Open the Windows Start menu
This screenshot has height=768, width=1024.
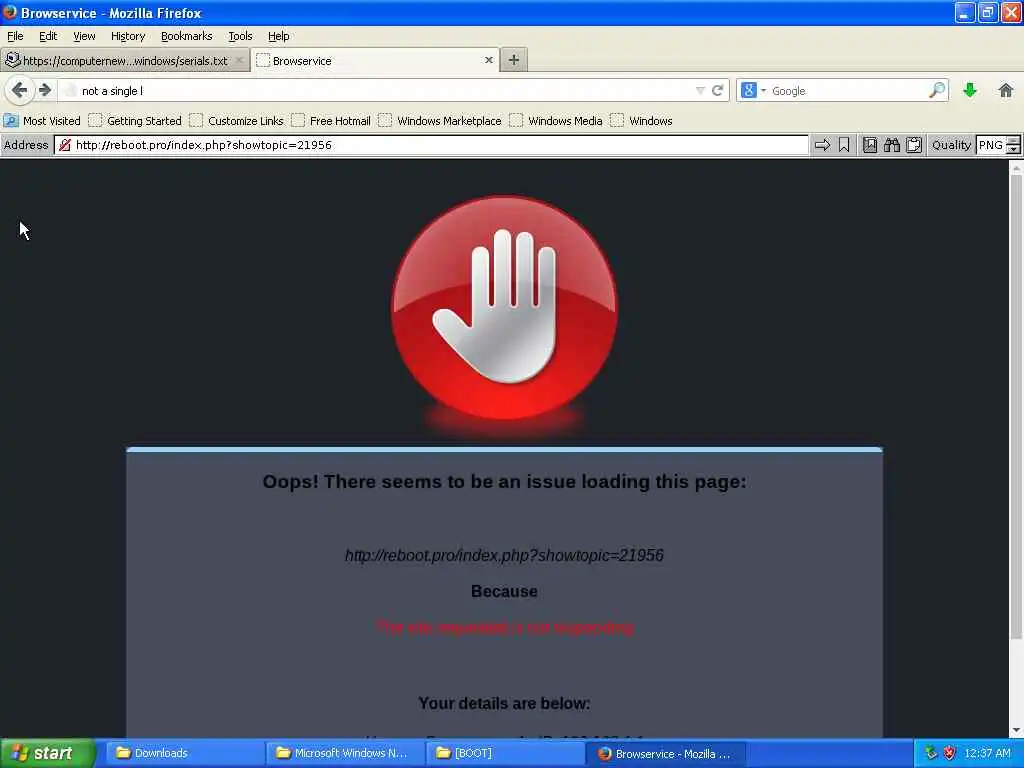click(x=47, y=753)
